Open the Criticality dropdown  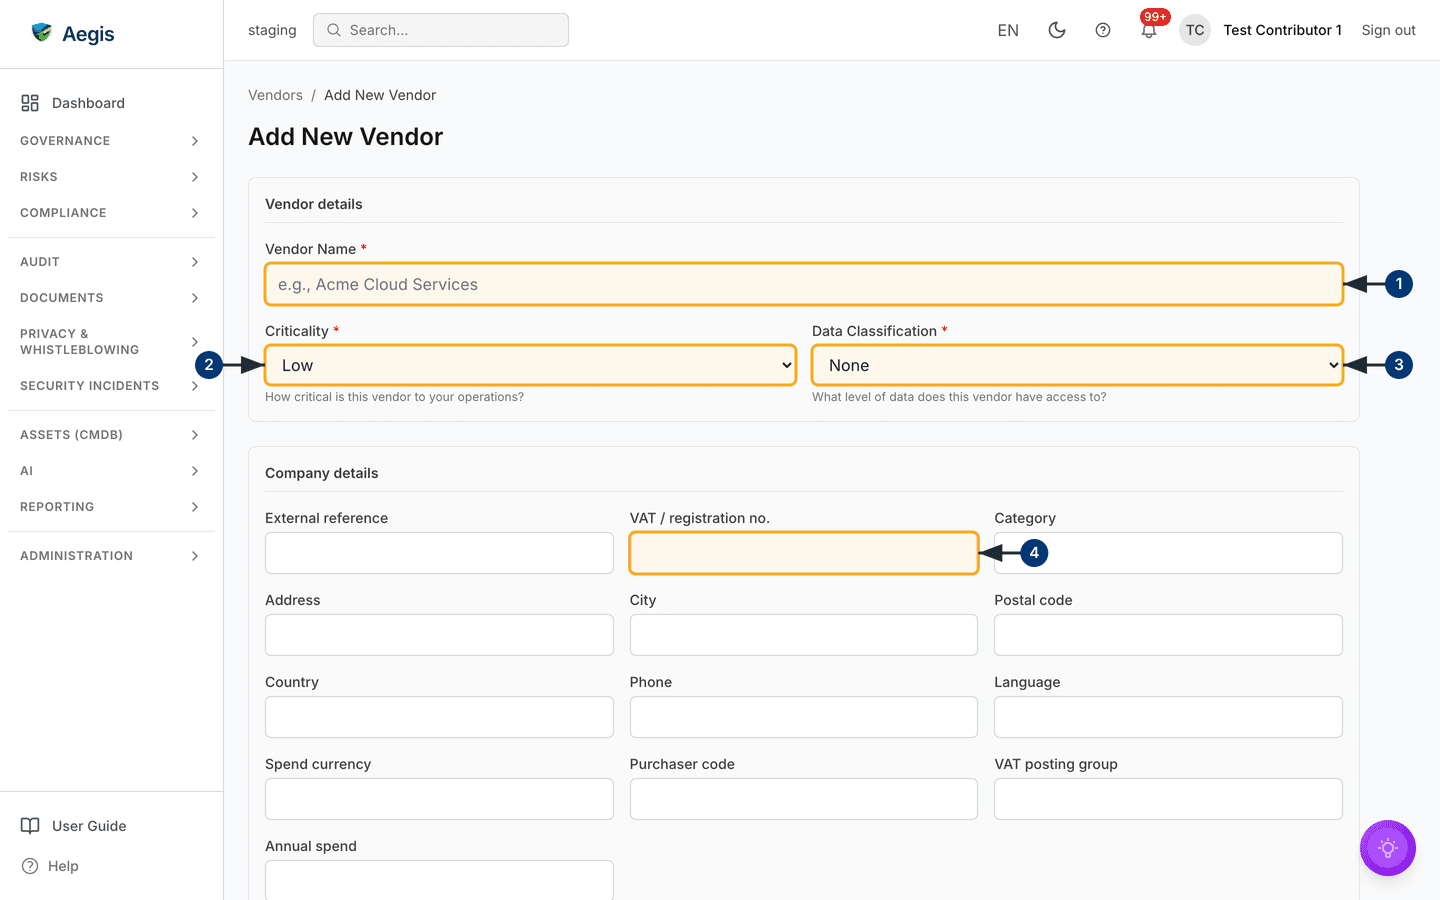pos(530,365)
